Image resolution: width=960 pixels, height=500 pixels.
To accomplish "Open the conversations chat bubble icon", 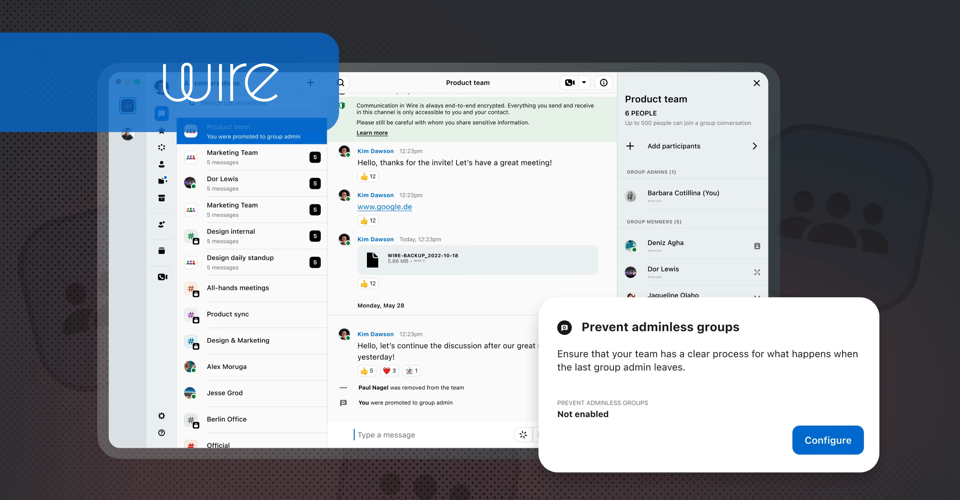I will click(162, 113).
